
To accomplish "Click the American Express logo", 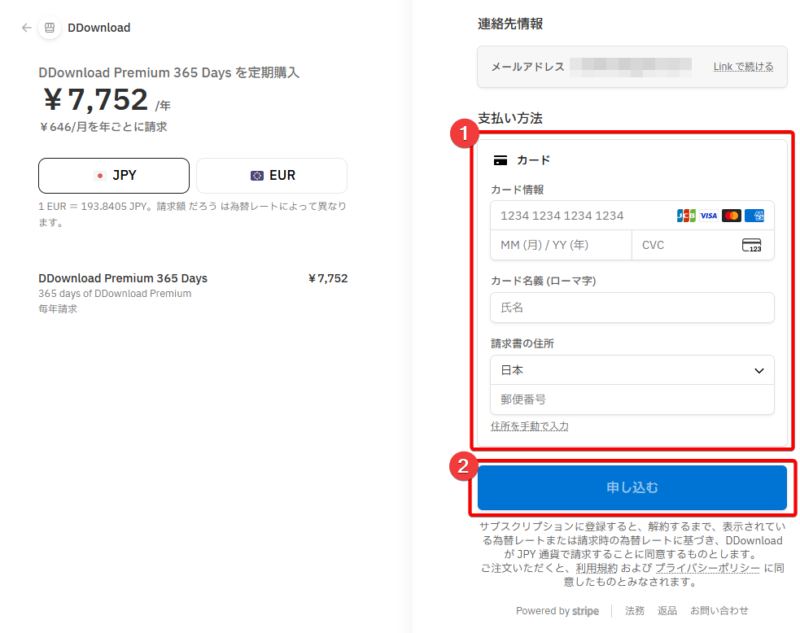I will point(754,216).
